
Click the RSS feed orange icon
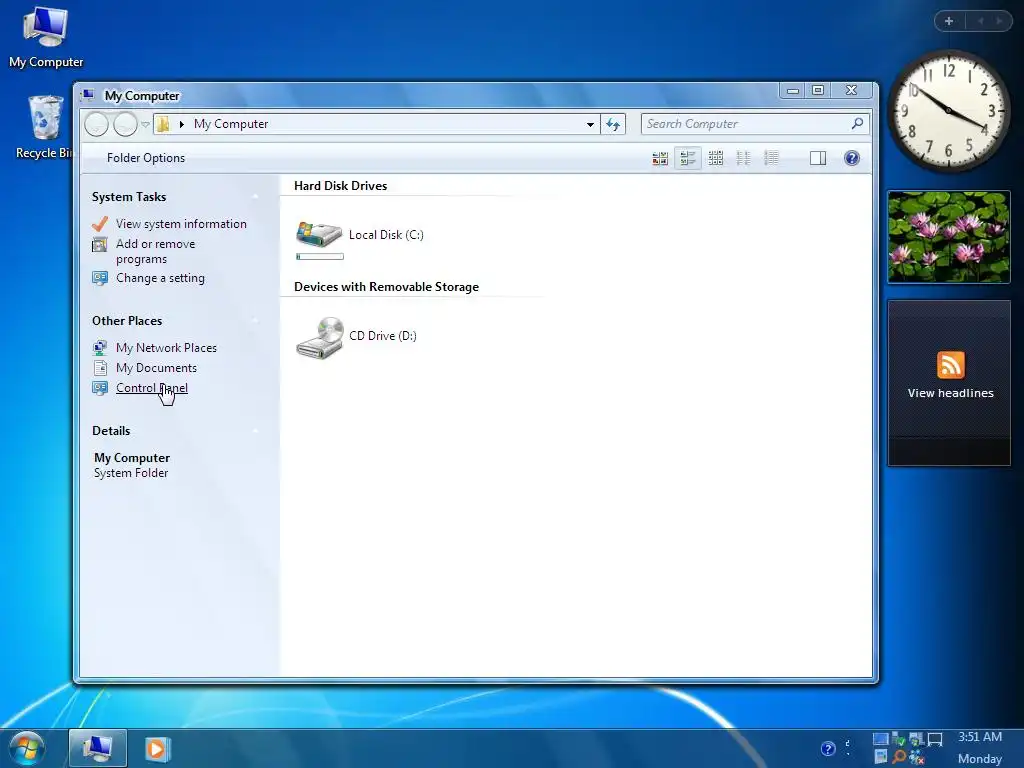click(x=950, y=365)
